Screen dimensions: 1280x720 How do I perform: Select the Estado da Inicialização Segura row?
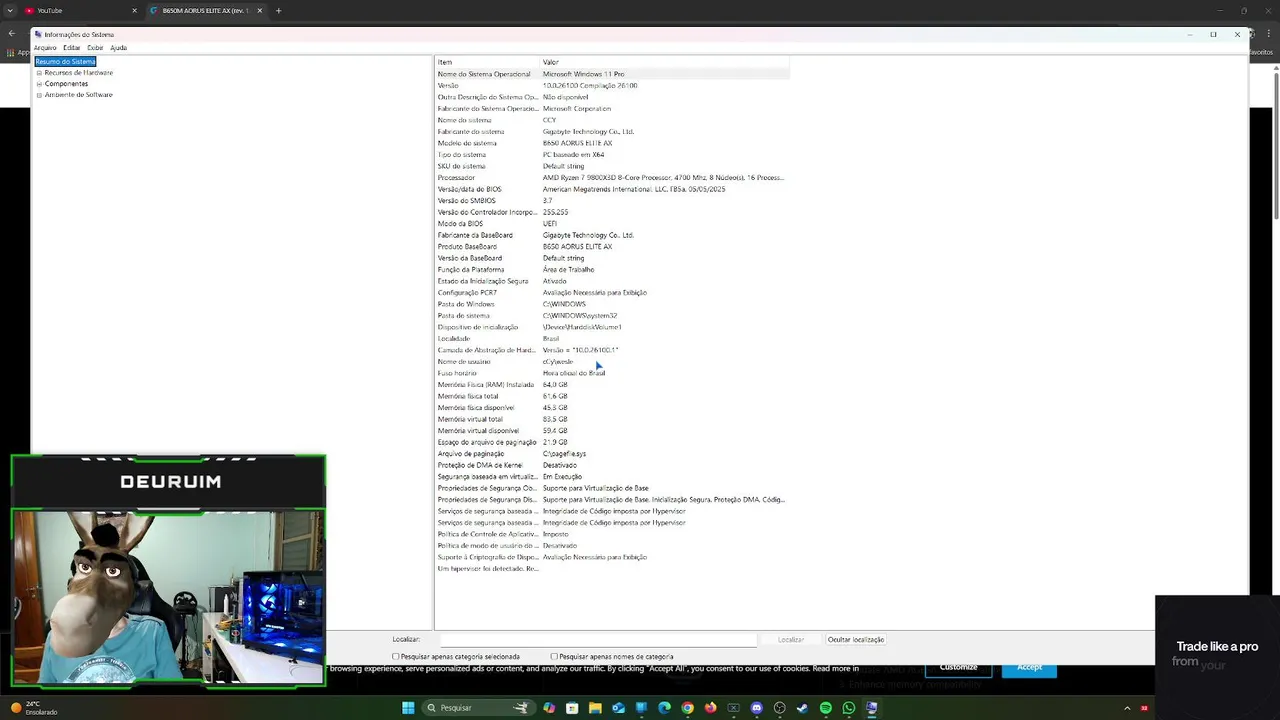click(612, 281)
